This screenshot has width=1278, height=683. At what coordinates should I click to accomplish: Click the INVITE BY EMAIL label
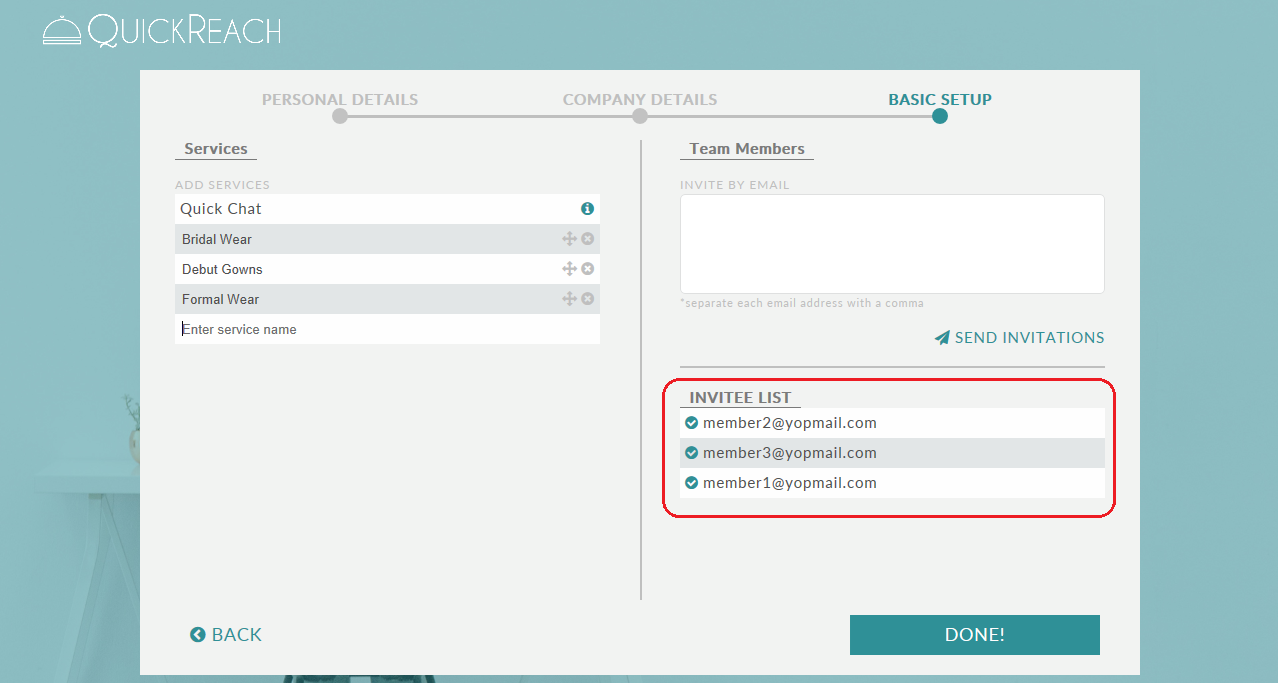point(735,185)
